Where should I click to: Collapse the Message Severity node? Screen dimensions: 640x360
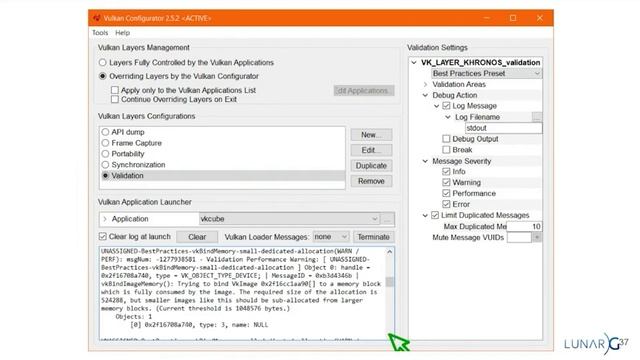pos(425,161)
